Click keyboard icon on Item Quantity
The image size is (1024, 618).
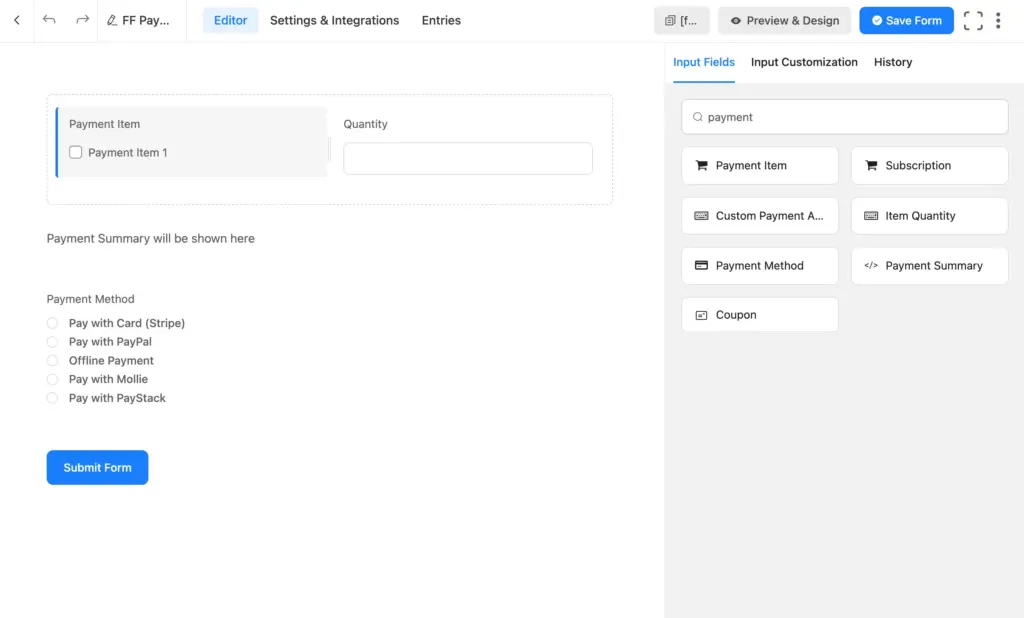[x=871, y=216]
